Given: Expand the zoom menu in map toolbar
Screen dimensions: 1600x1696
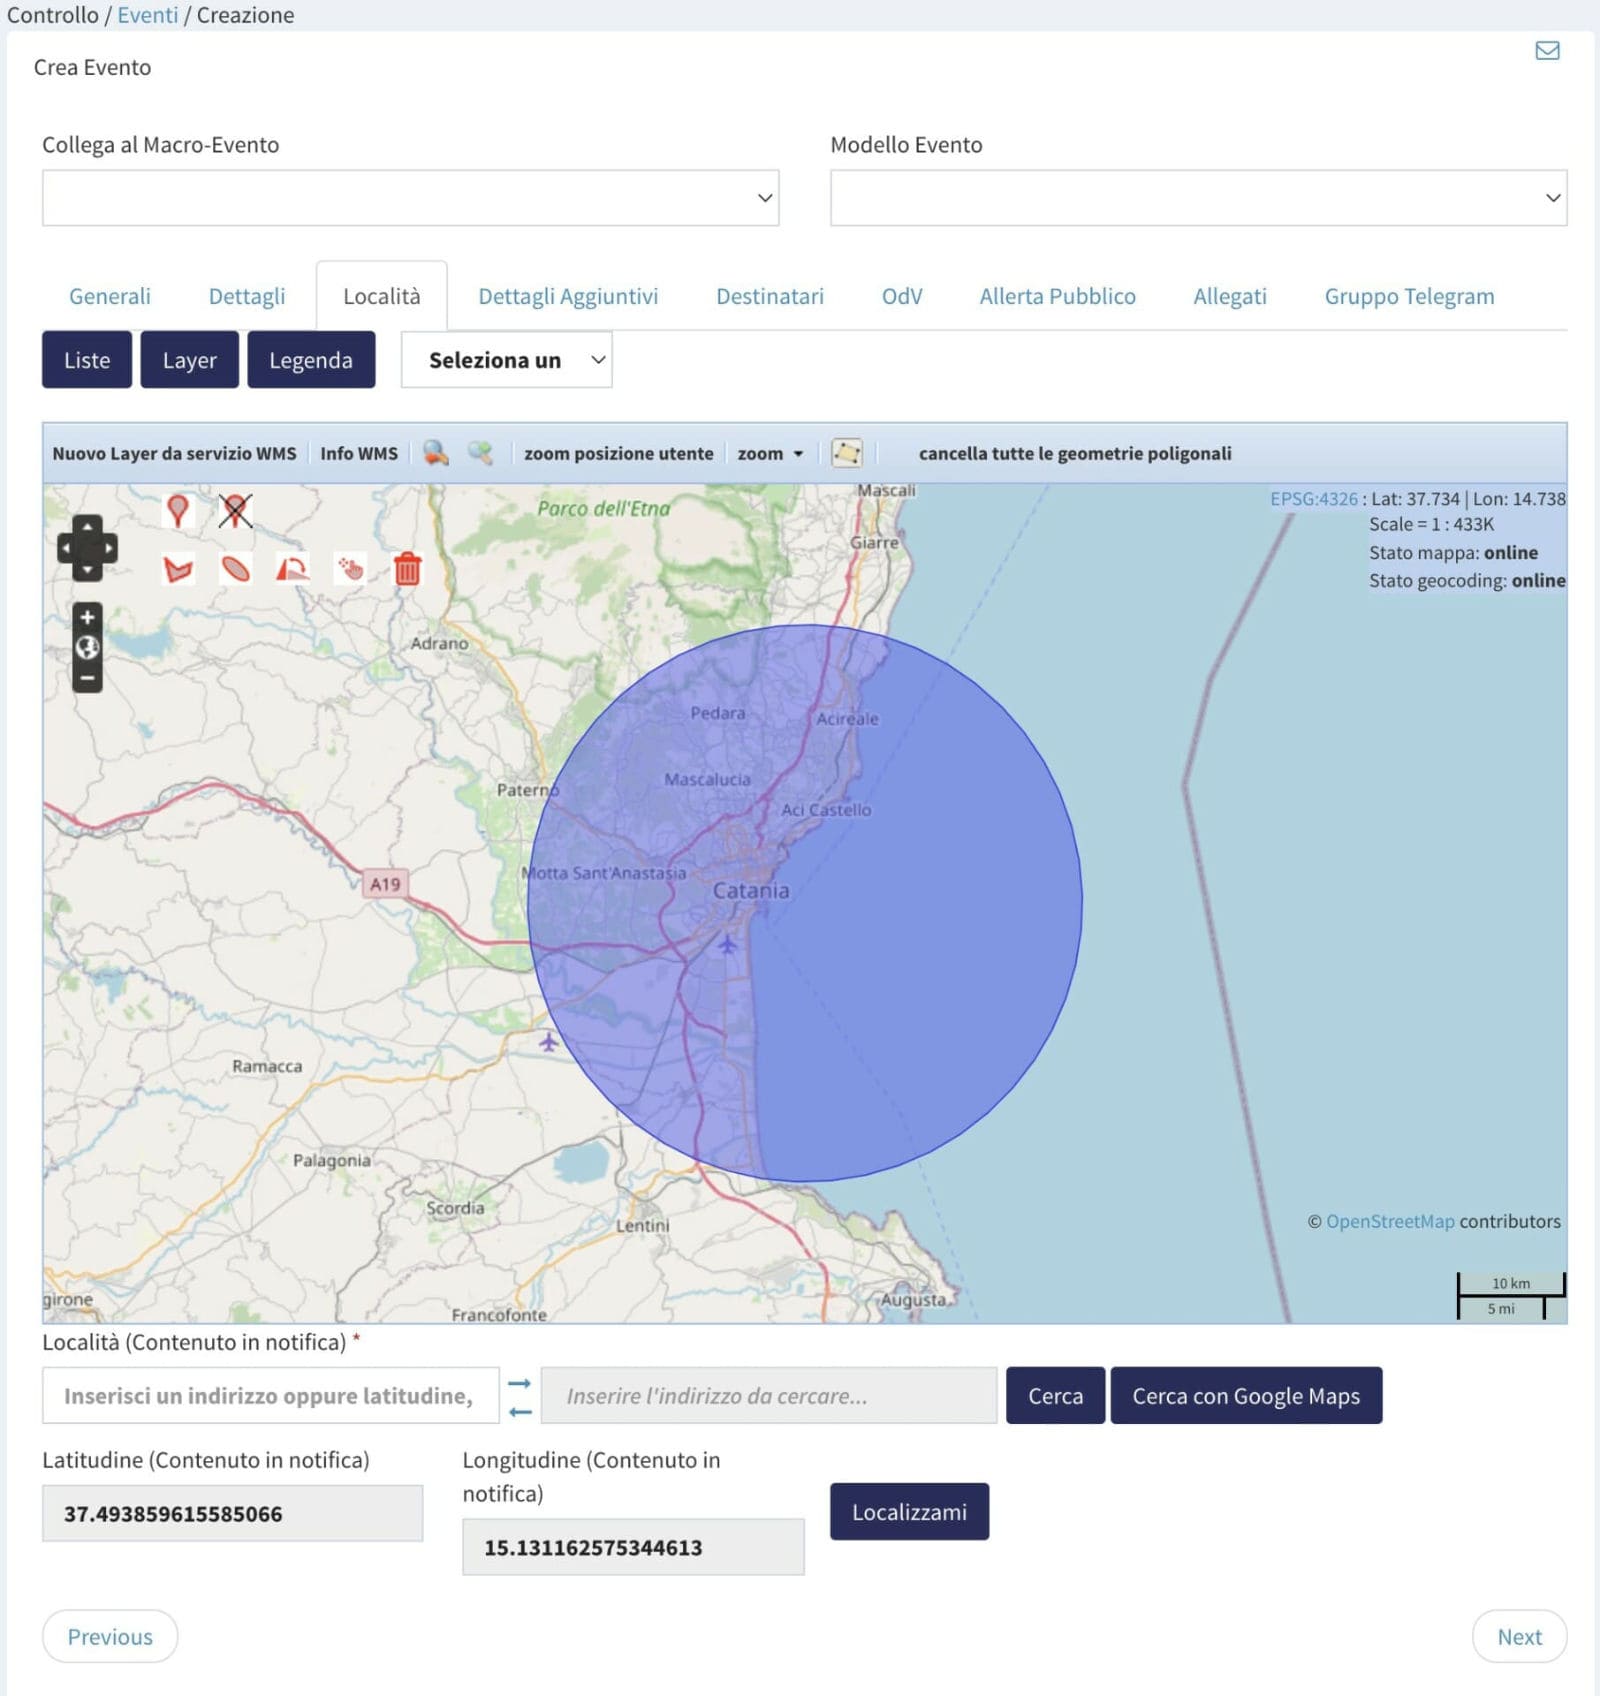Looking at the screenshot, I should (x=769, y=453).
